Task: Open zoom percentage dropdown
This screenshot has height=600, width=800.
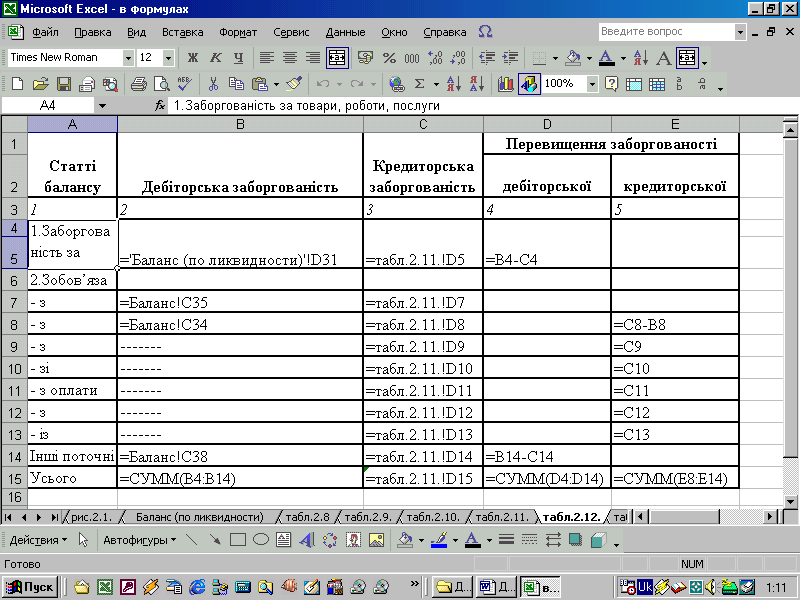Action: click(592, 84)
